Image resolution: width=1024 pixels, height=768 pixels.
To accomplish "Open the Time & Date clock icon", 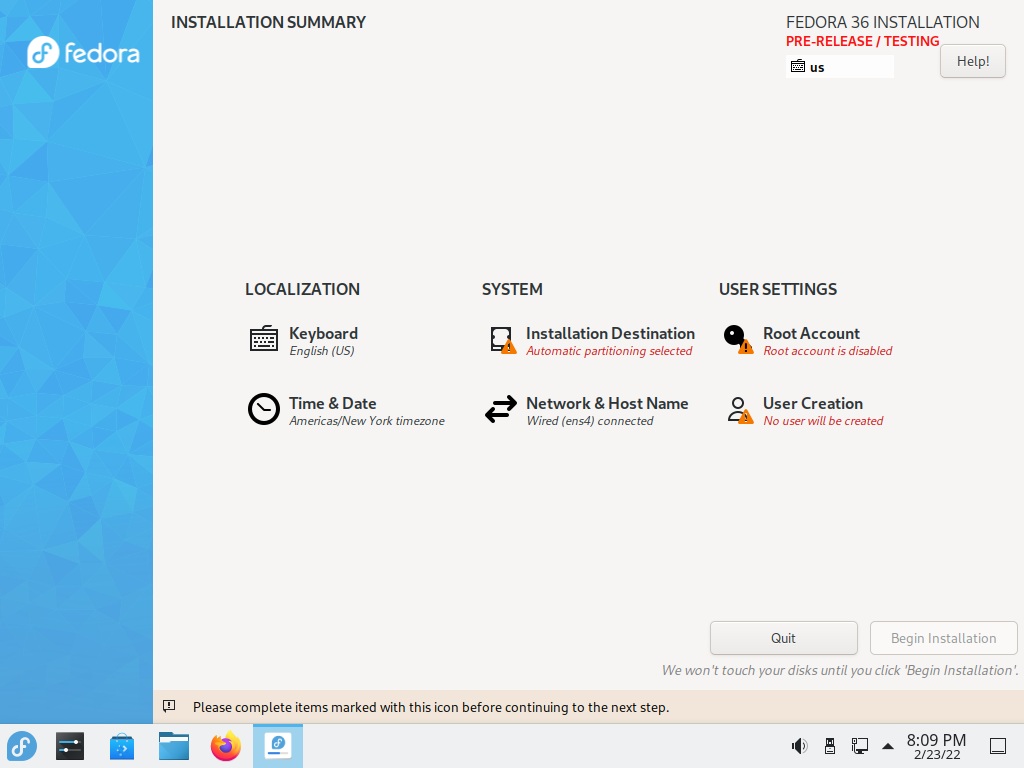I will (x=264, y=409).
